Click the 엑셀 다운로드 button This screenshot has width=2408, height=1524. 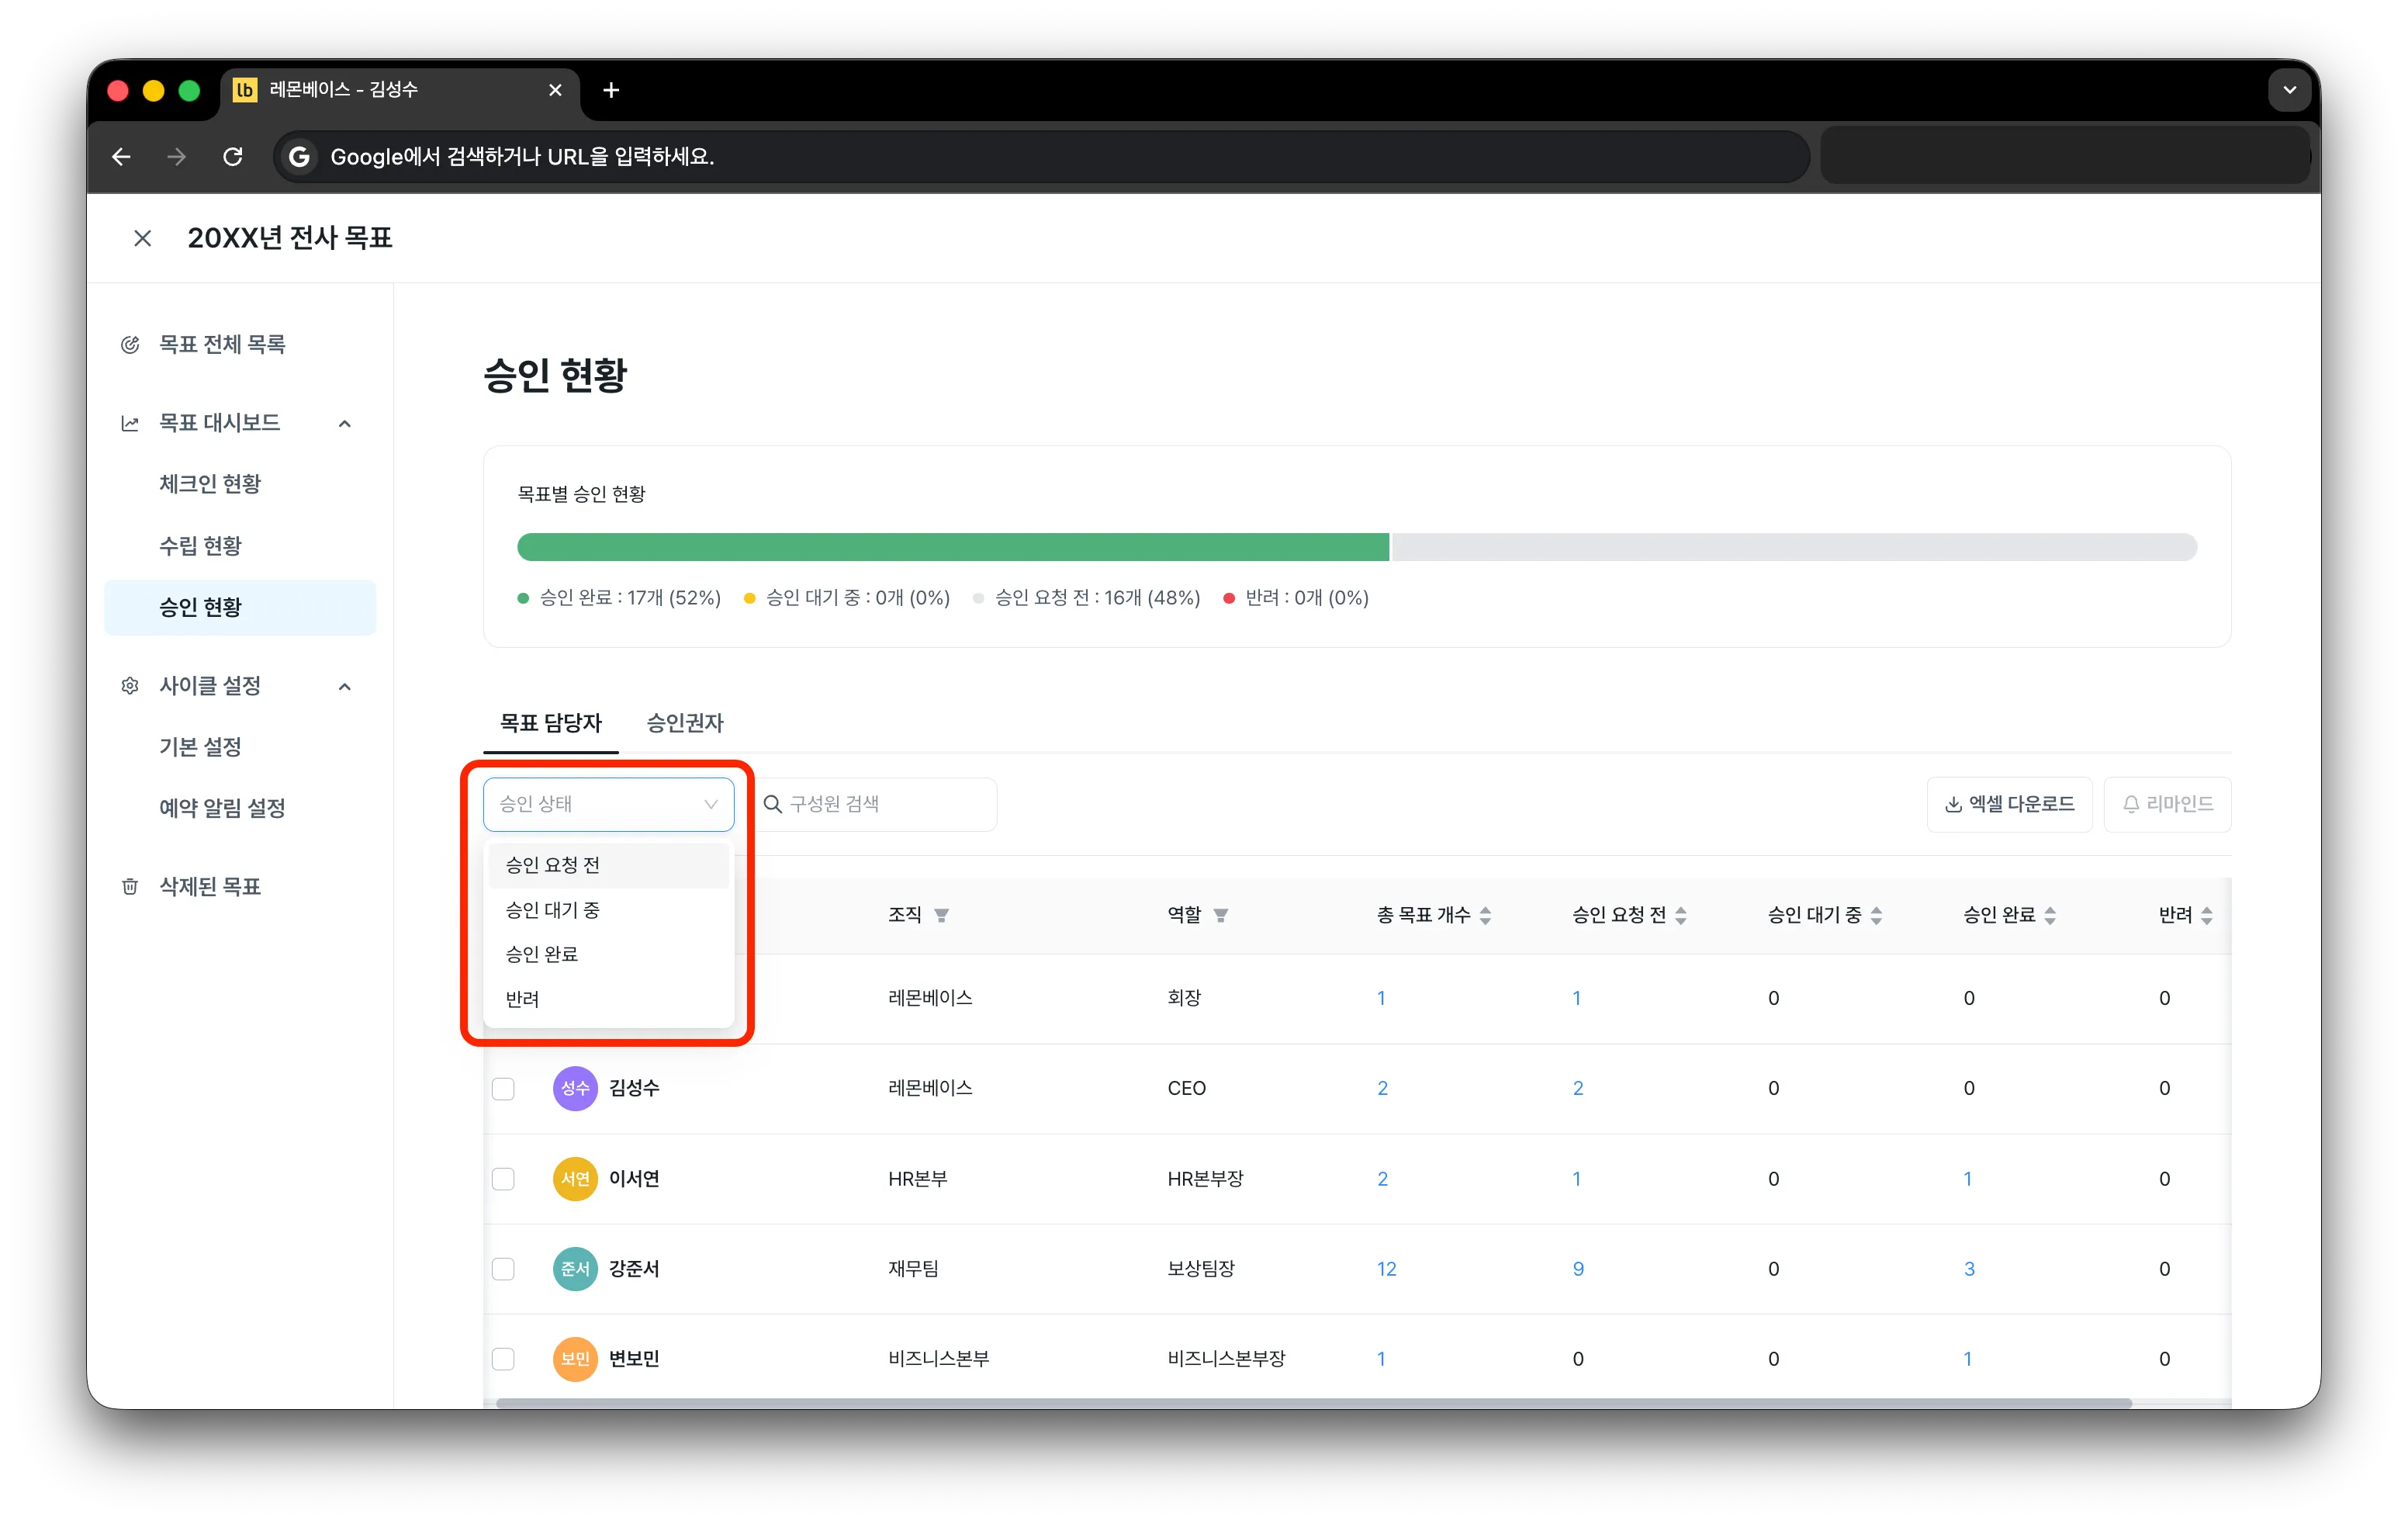[x=2009, y=804]
